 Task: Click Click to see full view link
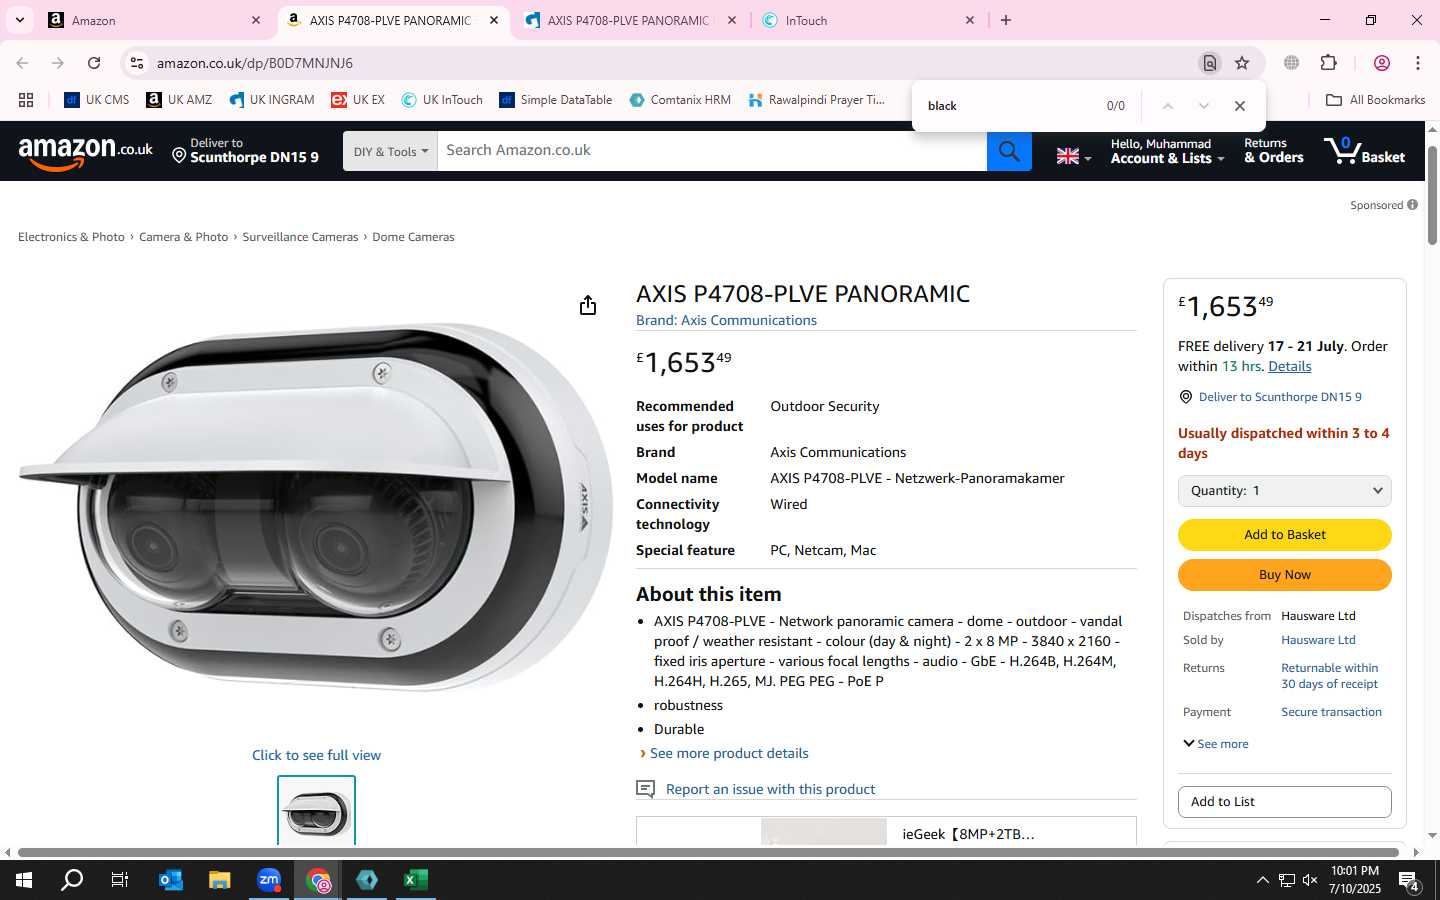click(316, 755)
